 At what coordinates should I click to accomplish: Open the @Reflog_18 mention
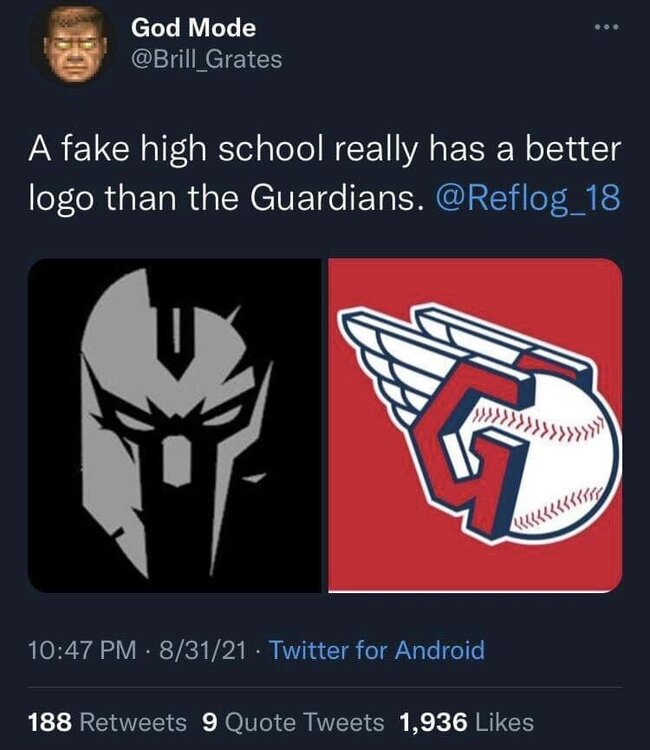(x=528, y=198)
